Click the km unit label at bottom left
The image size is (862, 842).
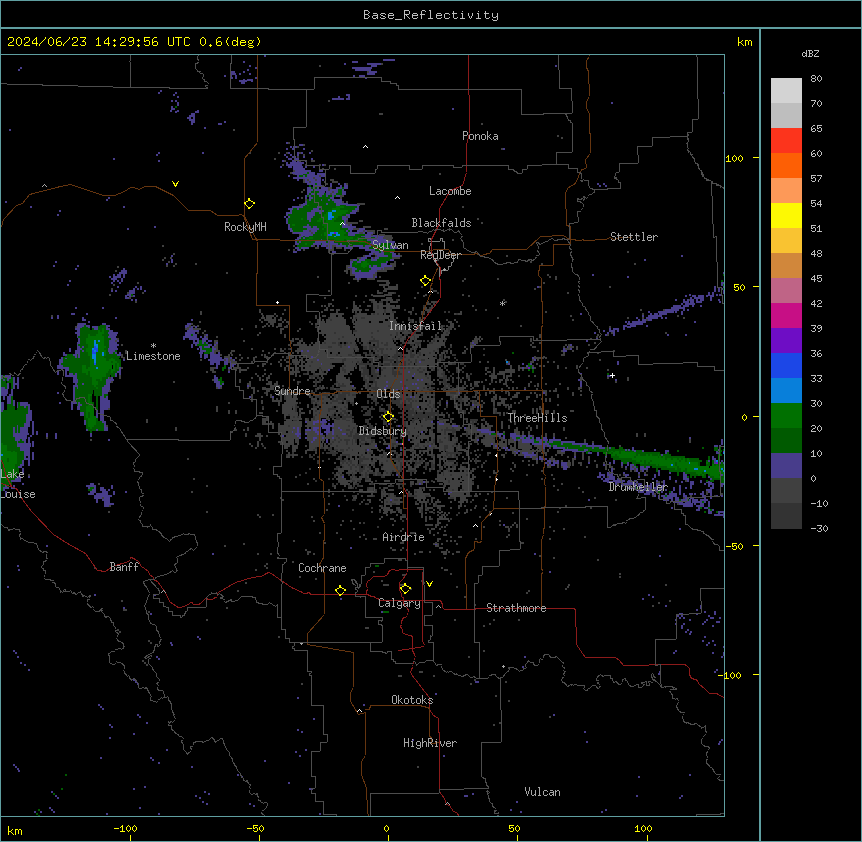point(15,830)
